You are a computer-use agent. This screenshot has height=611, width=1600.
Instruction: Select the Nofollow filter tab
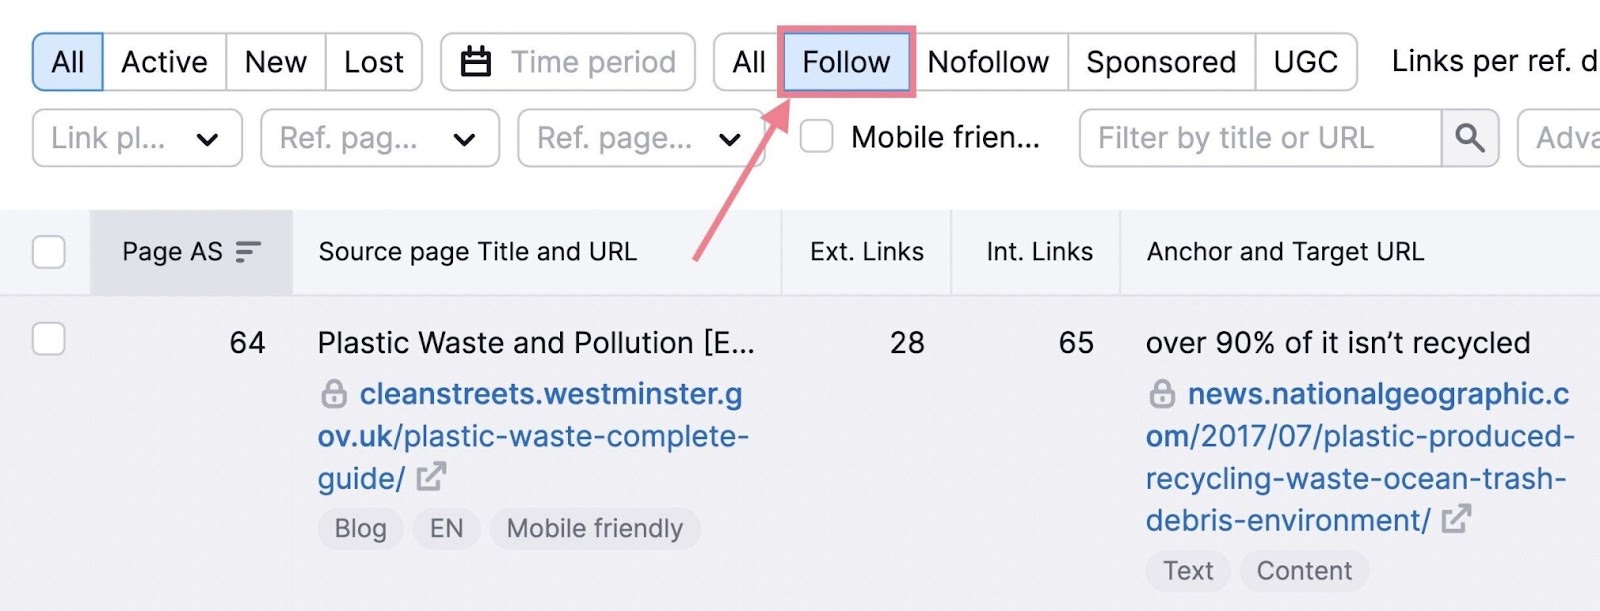989,61
